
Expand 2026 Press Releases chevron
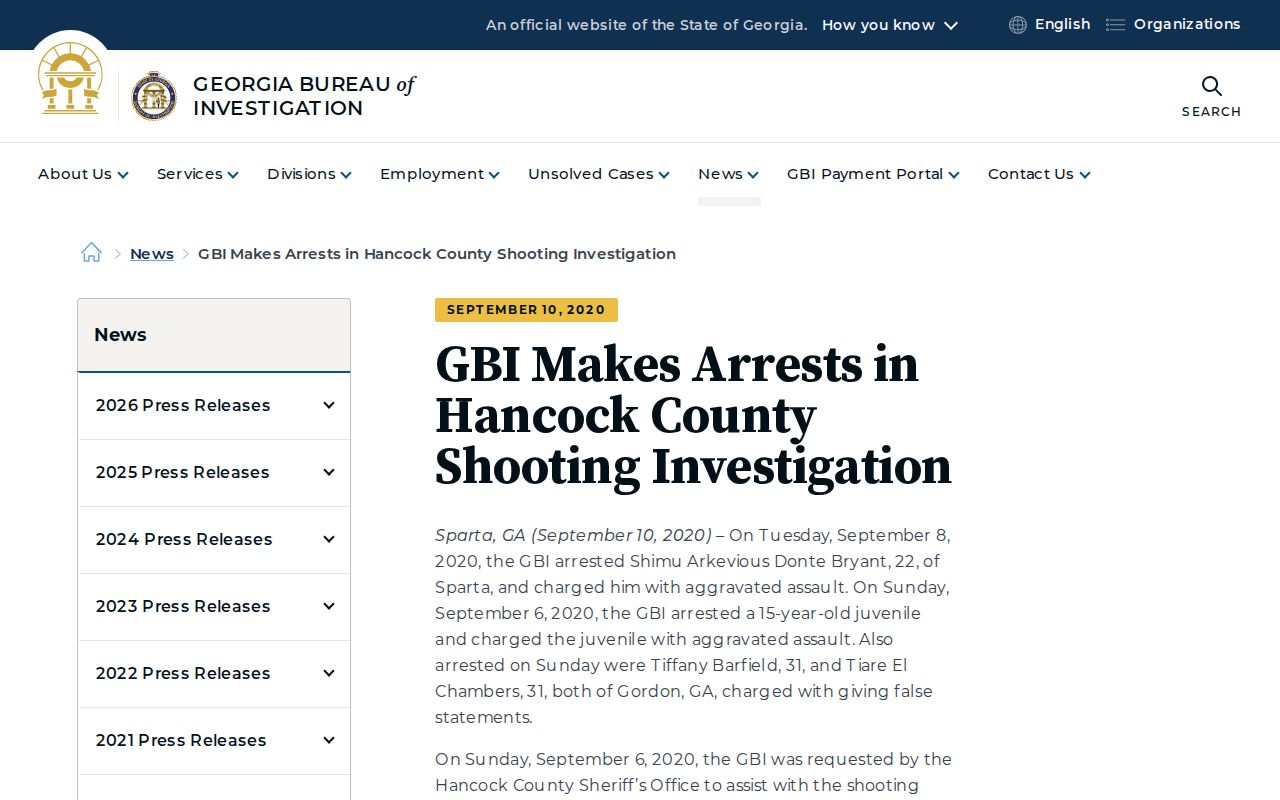point(328,405)
